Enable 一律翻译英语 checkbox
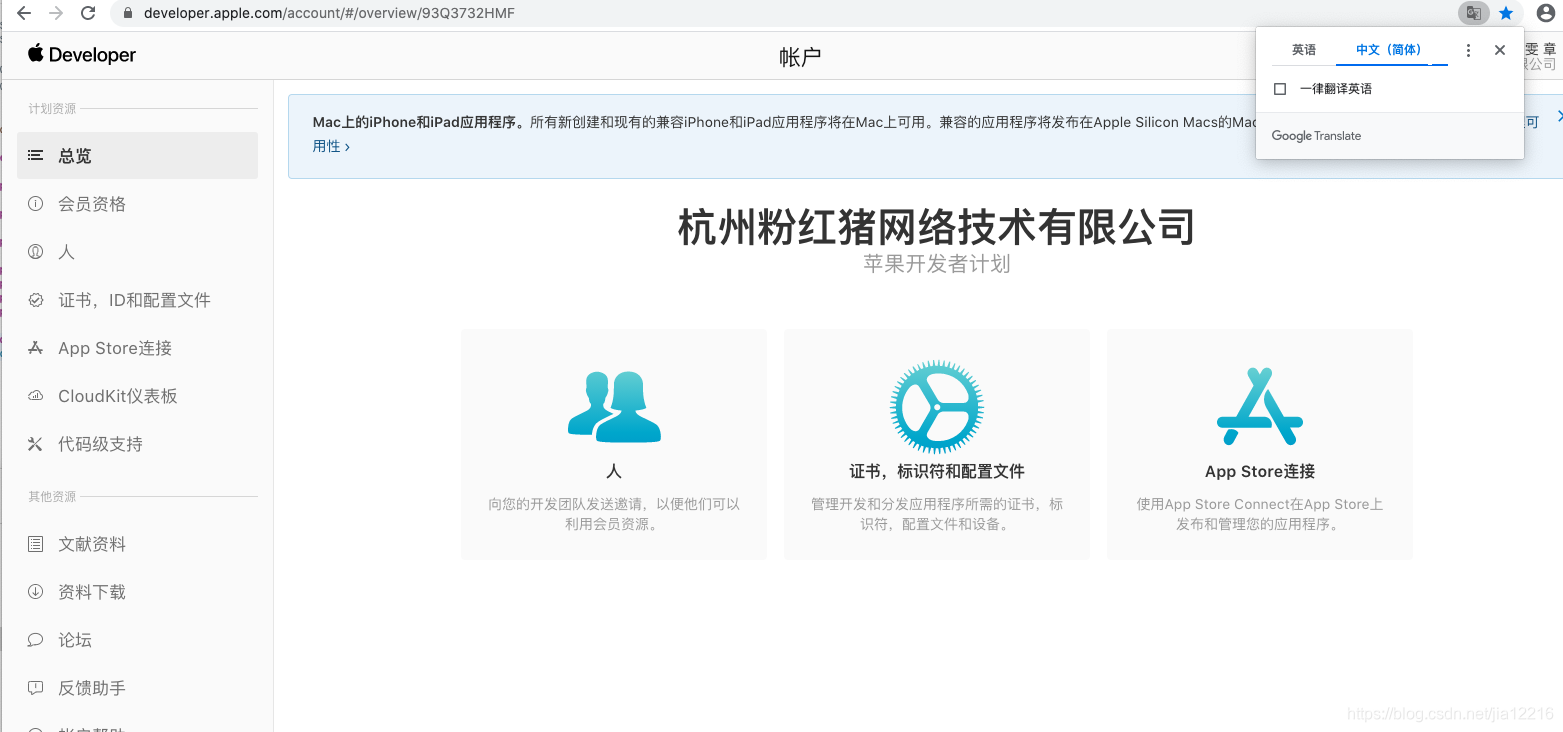The image size is (1563, 732). pos(1280,89)
